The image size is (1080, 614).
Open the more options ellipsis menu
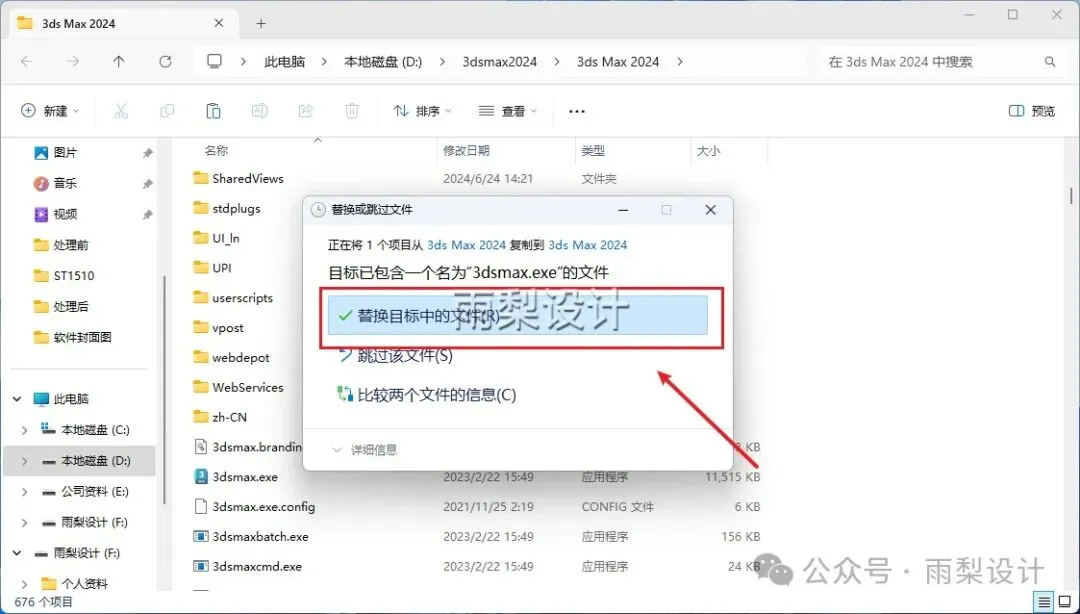pyautogui.click(x=577, y=112)
